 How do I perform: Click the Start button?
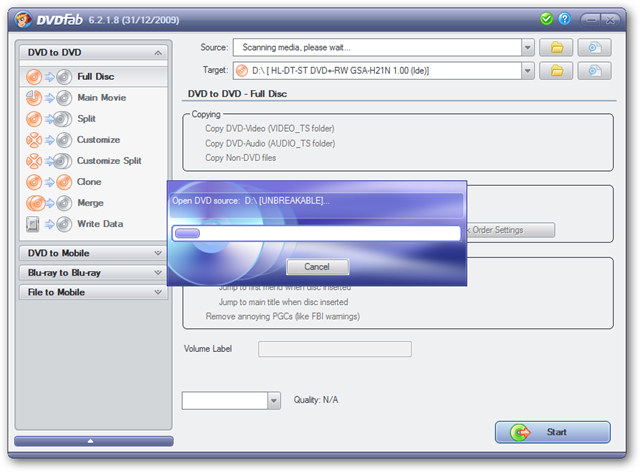553,432
